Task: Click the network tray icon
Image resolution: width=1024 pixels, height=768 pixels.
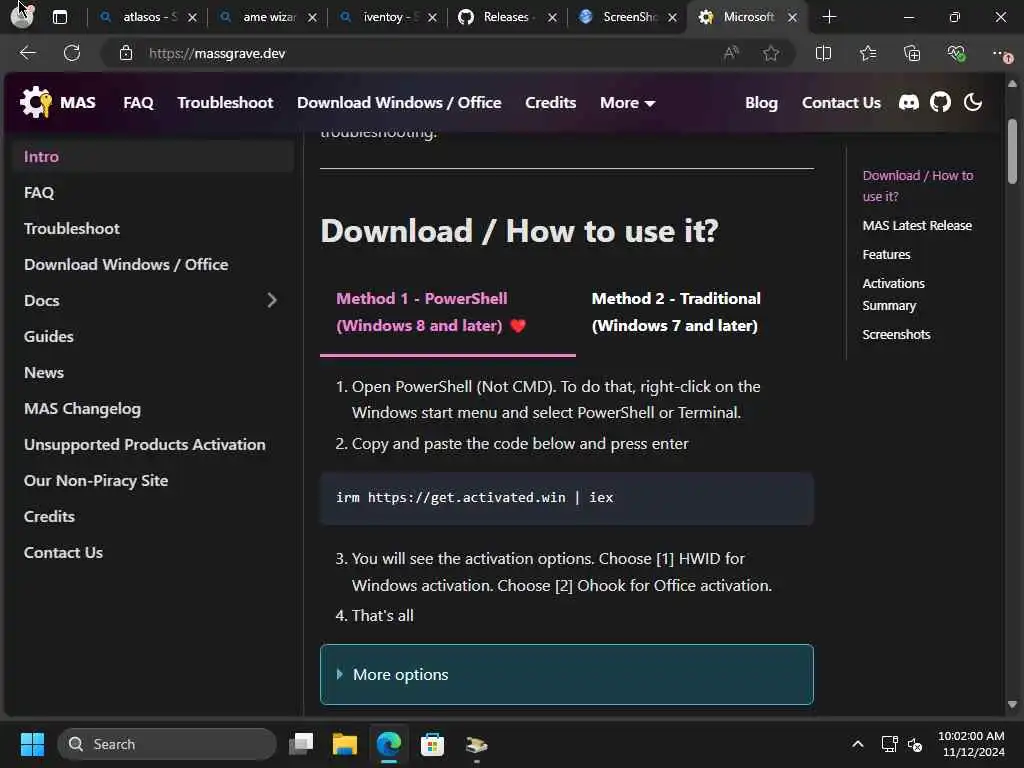Action: pos(889,744)
